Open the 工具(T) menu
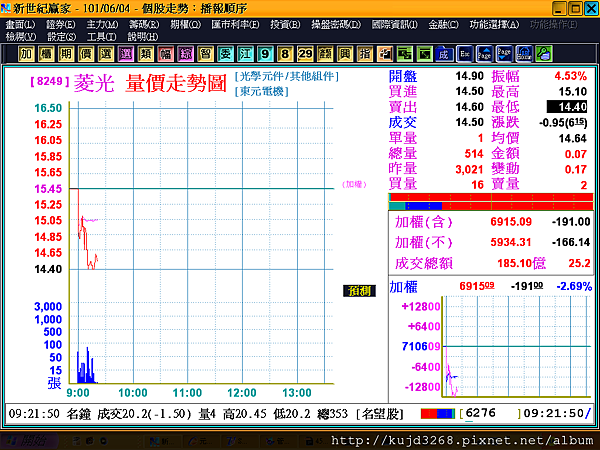 pyautogui.click(x=101, y=37)
